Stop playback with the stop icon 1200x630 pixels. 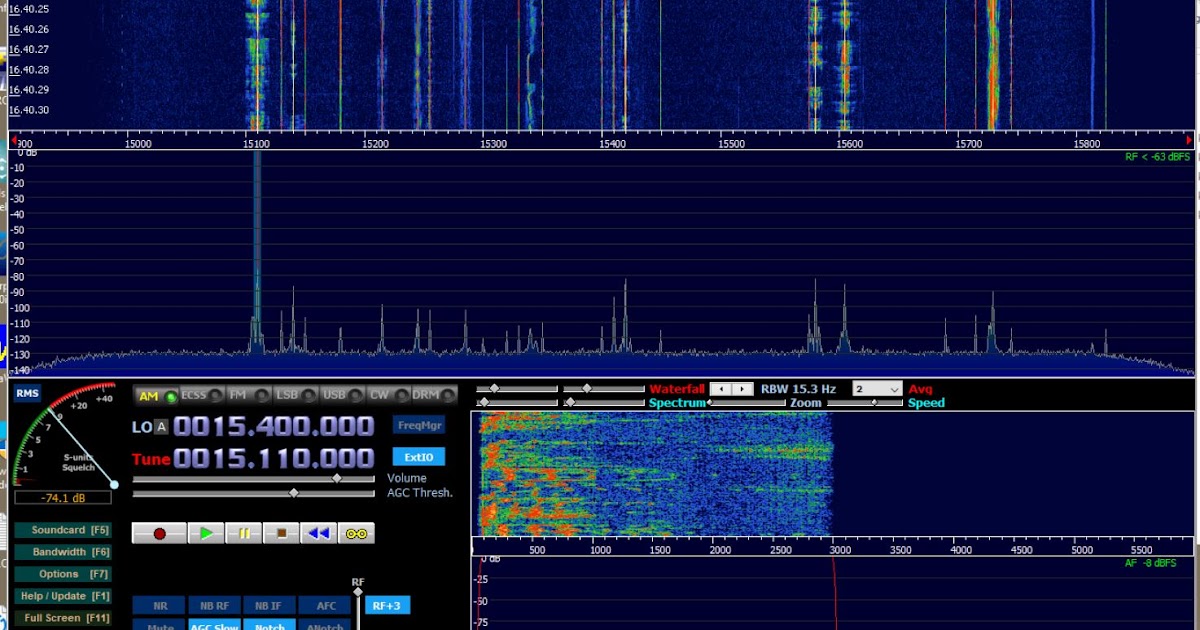point(281,532)
